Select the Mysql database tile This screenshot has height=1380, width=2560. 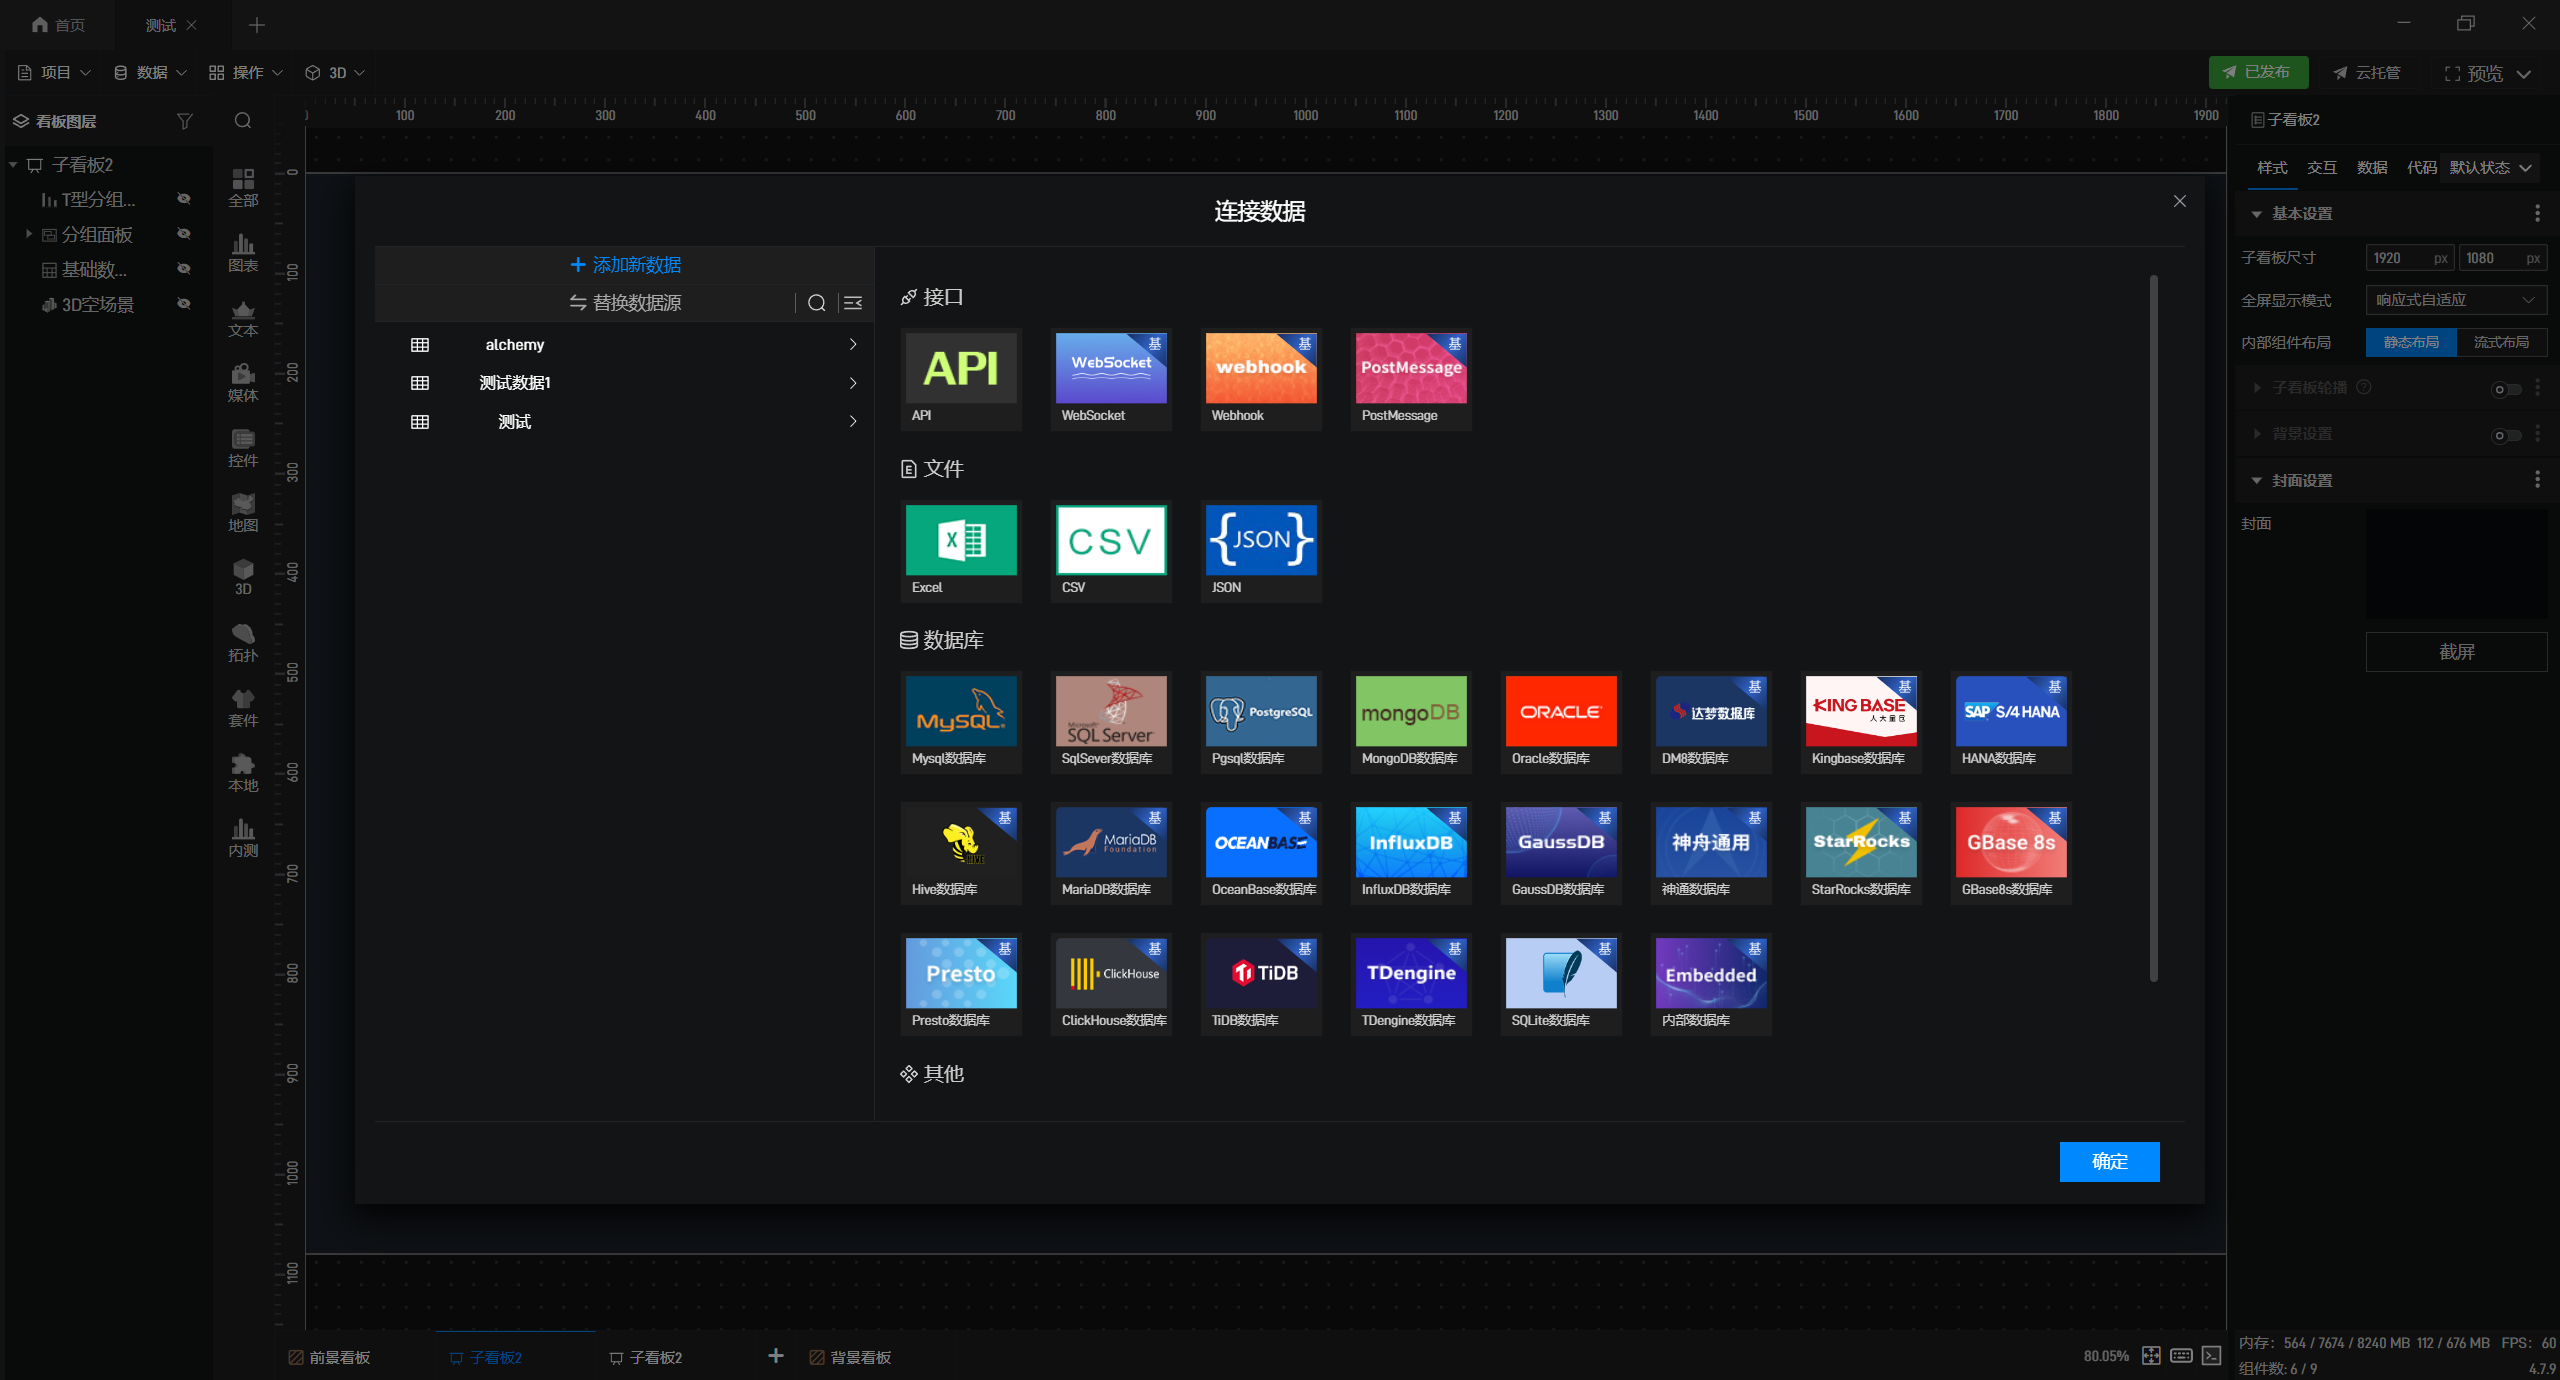pos(961,722)
